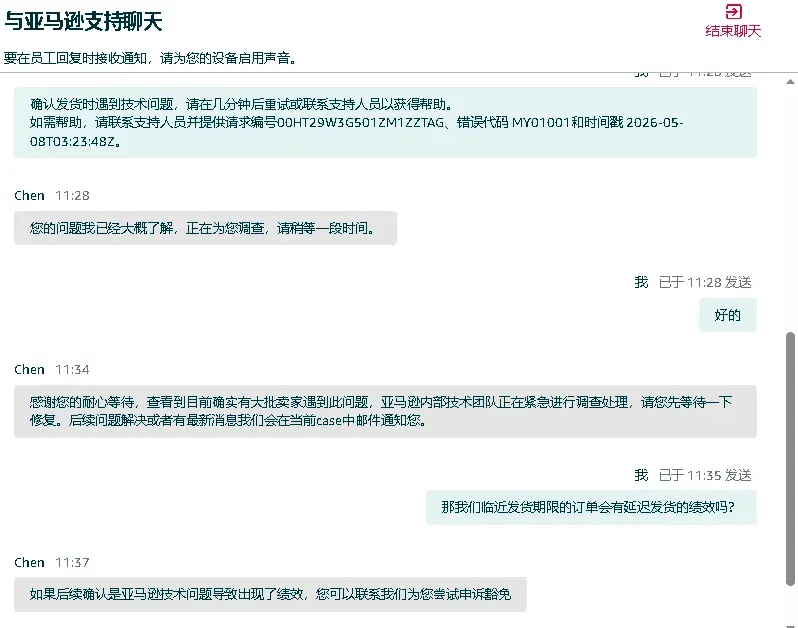Viewport: 798px width, 628px height.
Task: Click the scrollbar up arrow
Action: coord(790,81)
